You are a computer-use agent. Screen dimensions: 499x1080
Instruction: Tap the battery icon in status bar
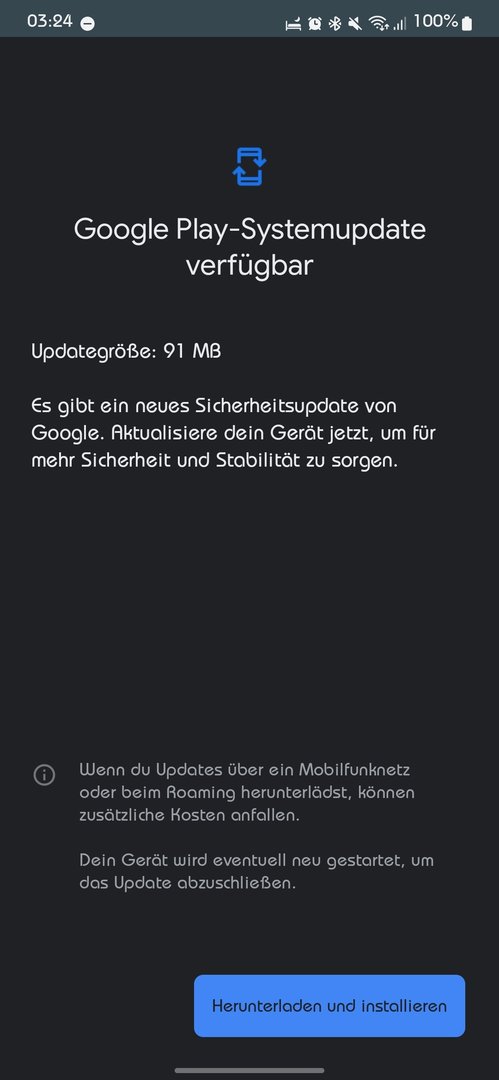point(467,23)
